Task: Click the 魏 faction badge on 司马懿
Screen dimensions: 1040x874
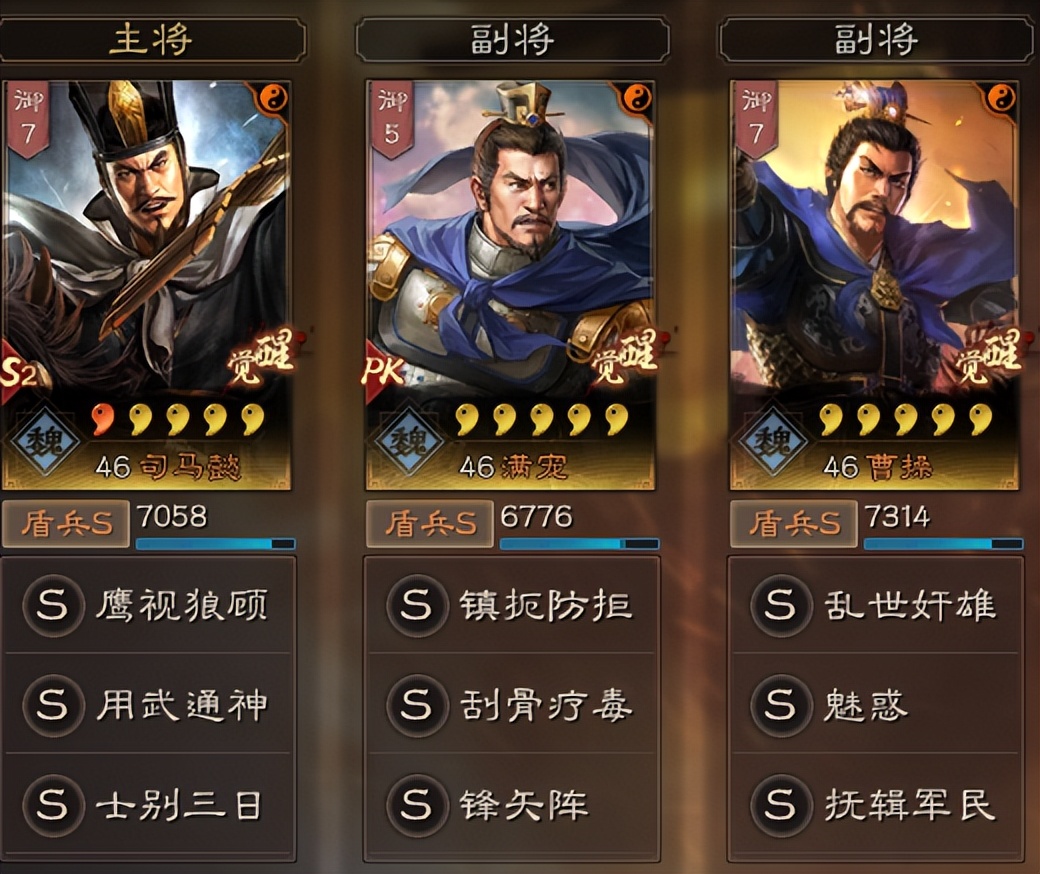Action: [x=44, y=441]
